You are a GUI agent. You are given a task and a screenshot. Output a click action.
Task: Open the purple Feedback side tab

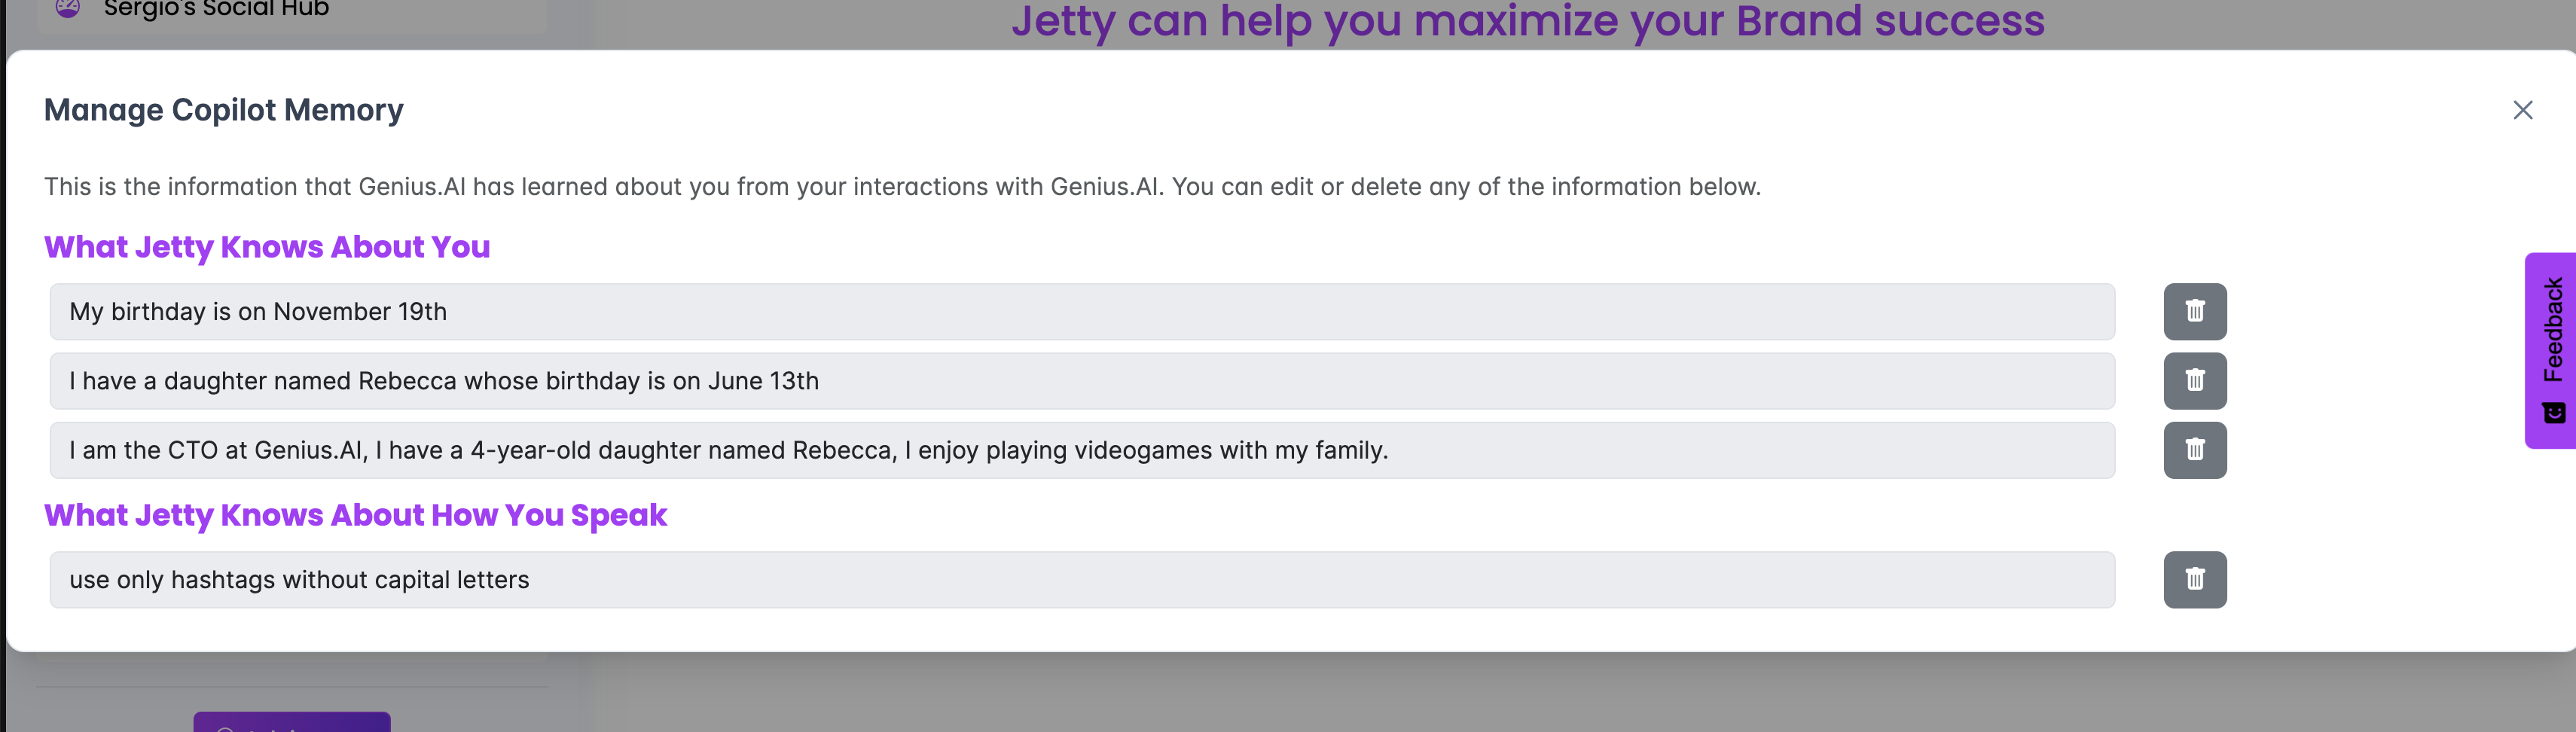coord(2551,350)
